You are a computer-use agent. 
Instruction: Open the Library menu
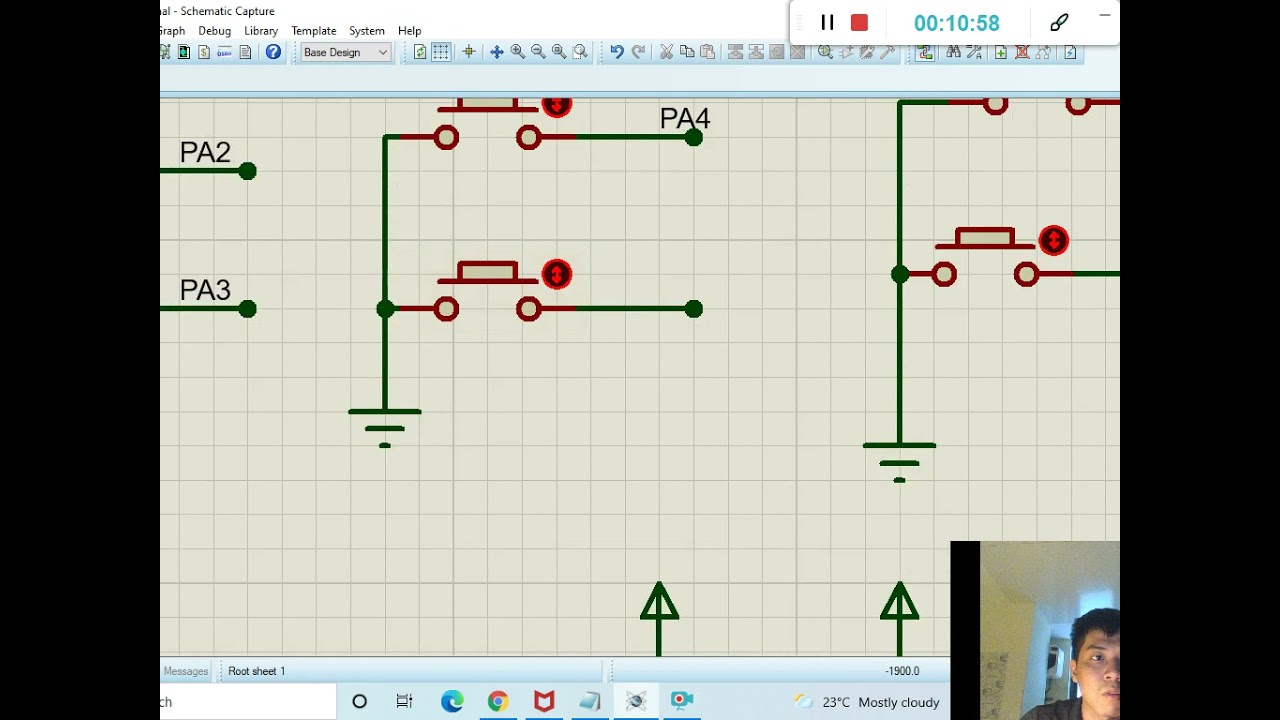coord(261,31)
